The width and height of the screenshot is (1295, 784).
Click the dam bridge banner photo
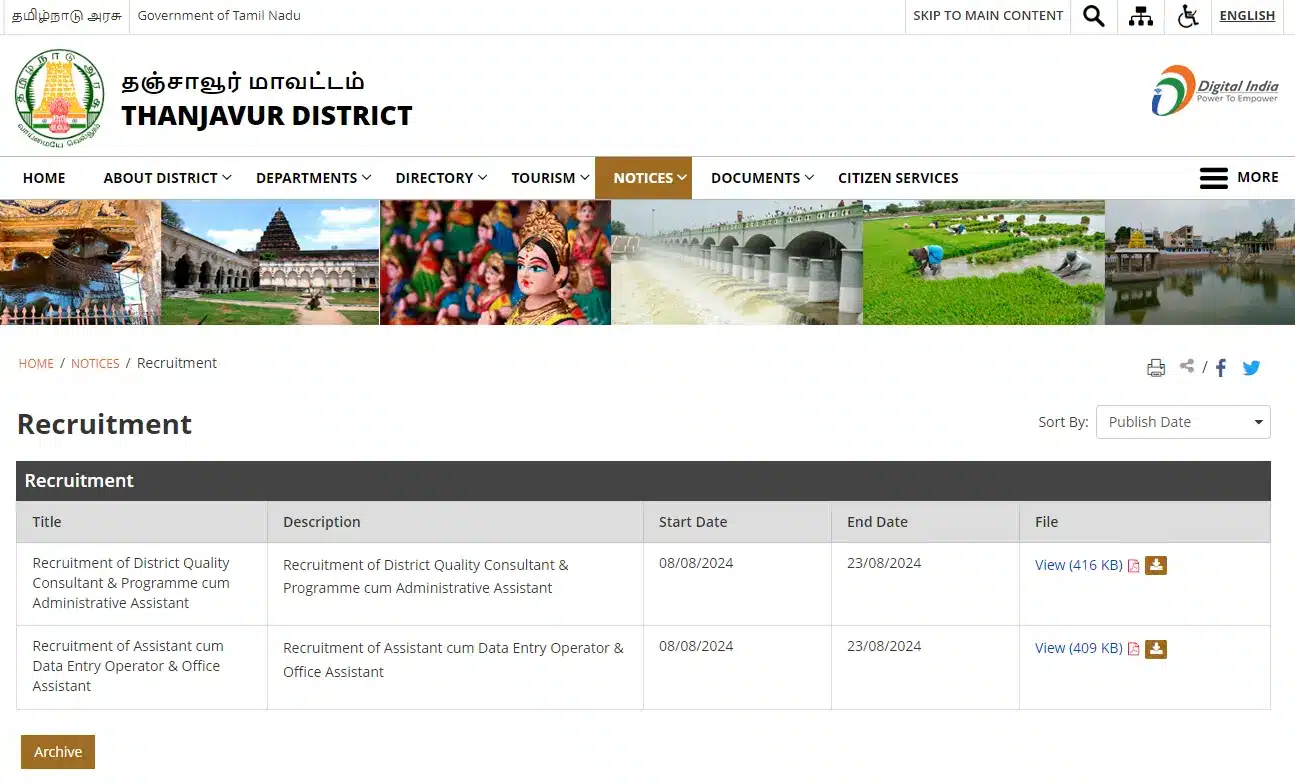click(737, 262)
